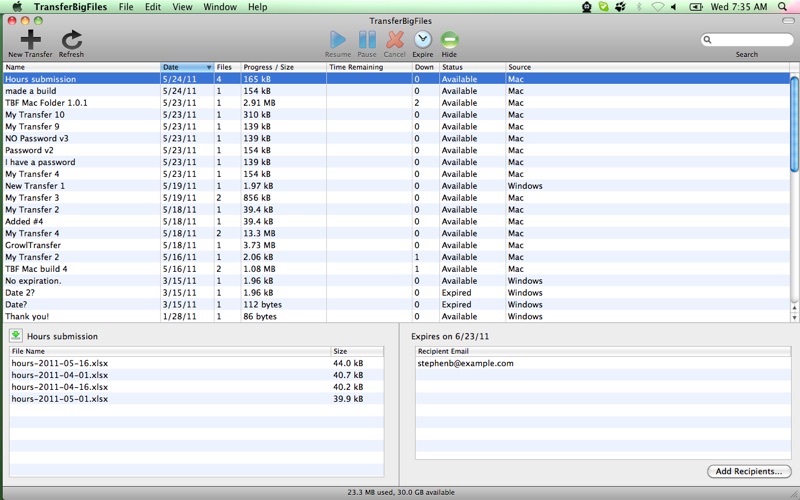This screenshot has width=800, height=500.
Task: Click the scroll down arrow of transfer list
Action: [x=794, y=317]
